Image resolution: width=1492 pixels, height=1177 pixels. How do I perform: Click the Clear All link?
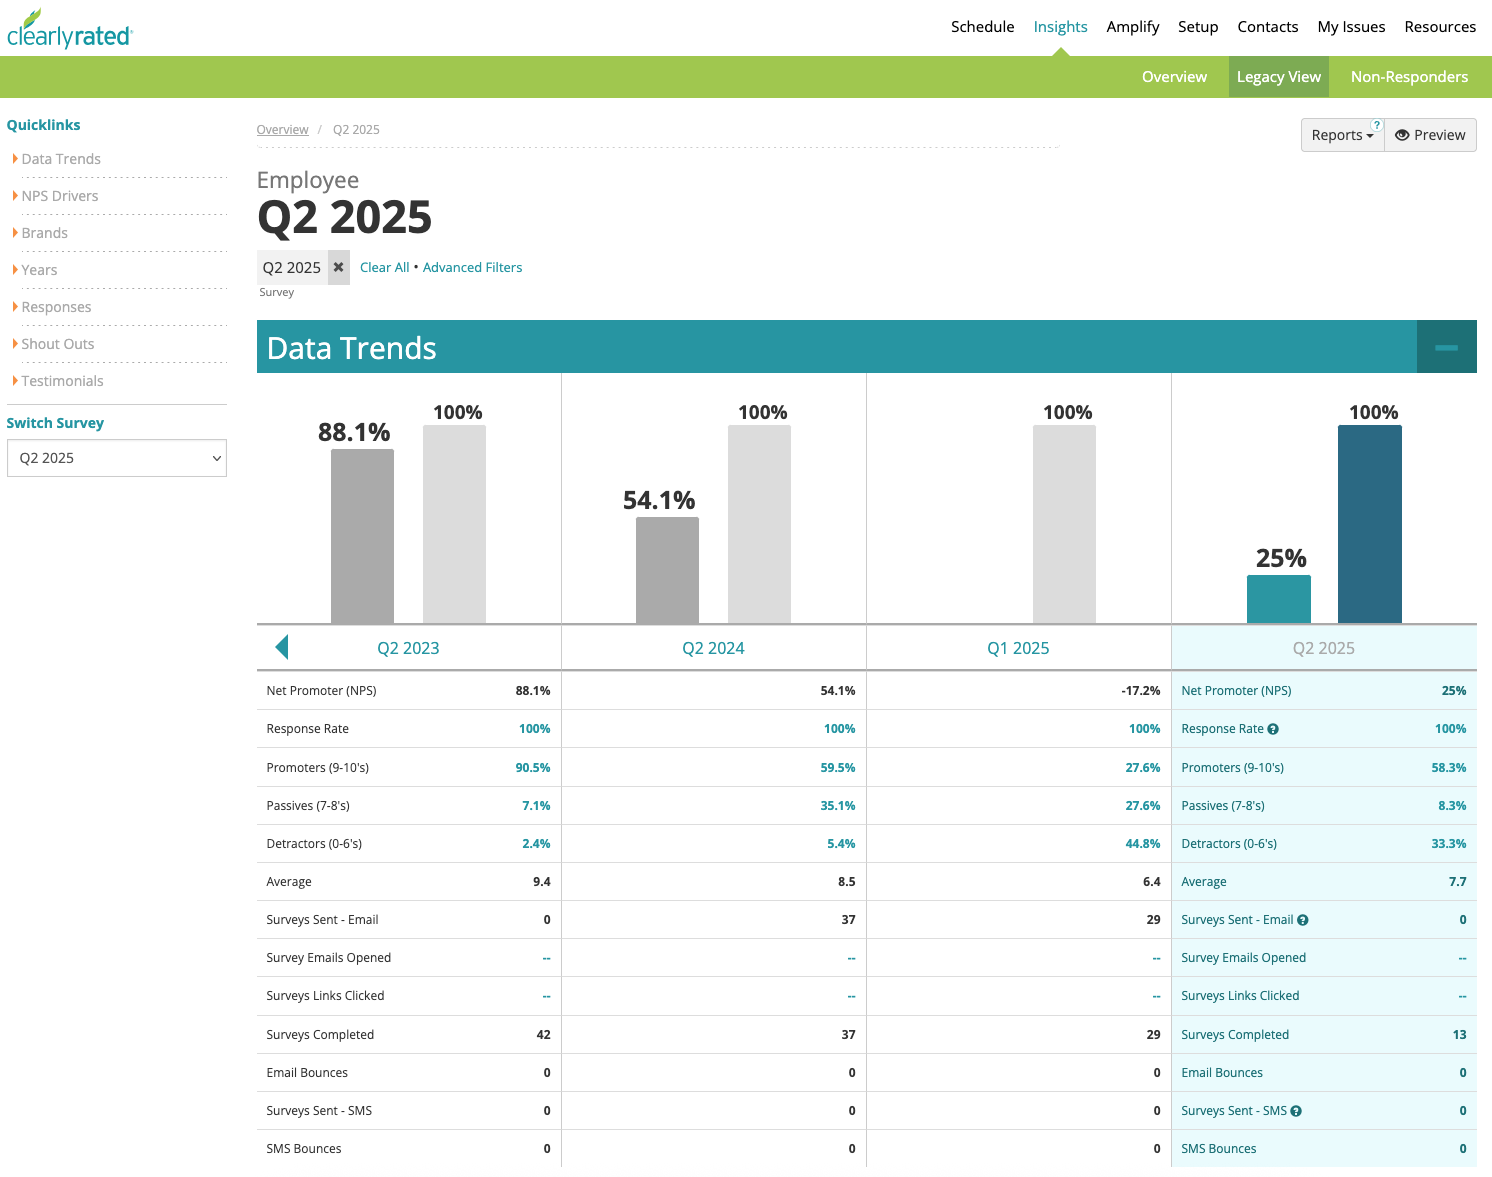pyautogui.click(x=385, y=268)
